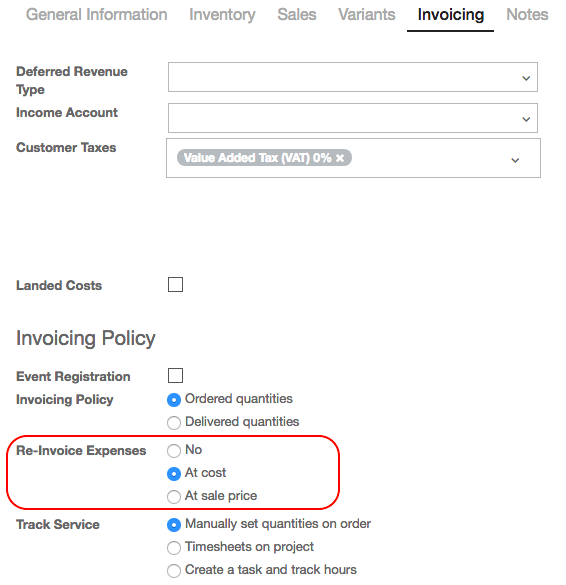The width and height of the screenshot is (566, 585).
Task: Choose At sale price re-invoice option
Action: 174,497
